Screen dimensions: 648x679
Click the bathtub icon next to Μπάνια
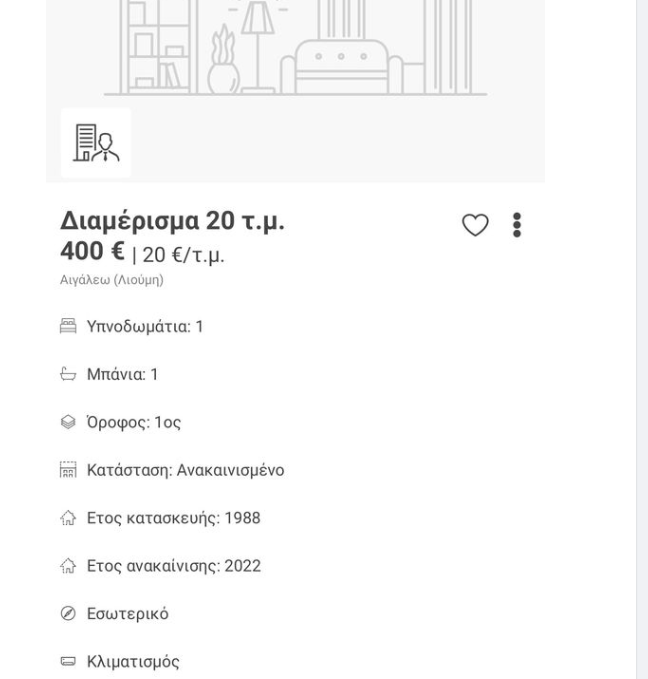click(68, 374)
